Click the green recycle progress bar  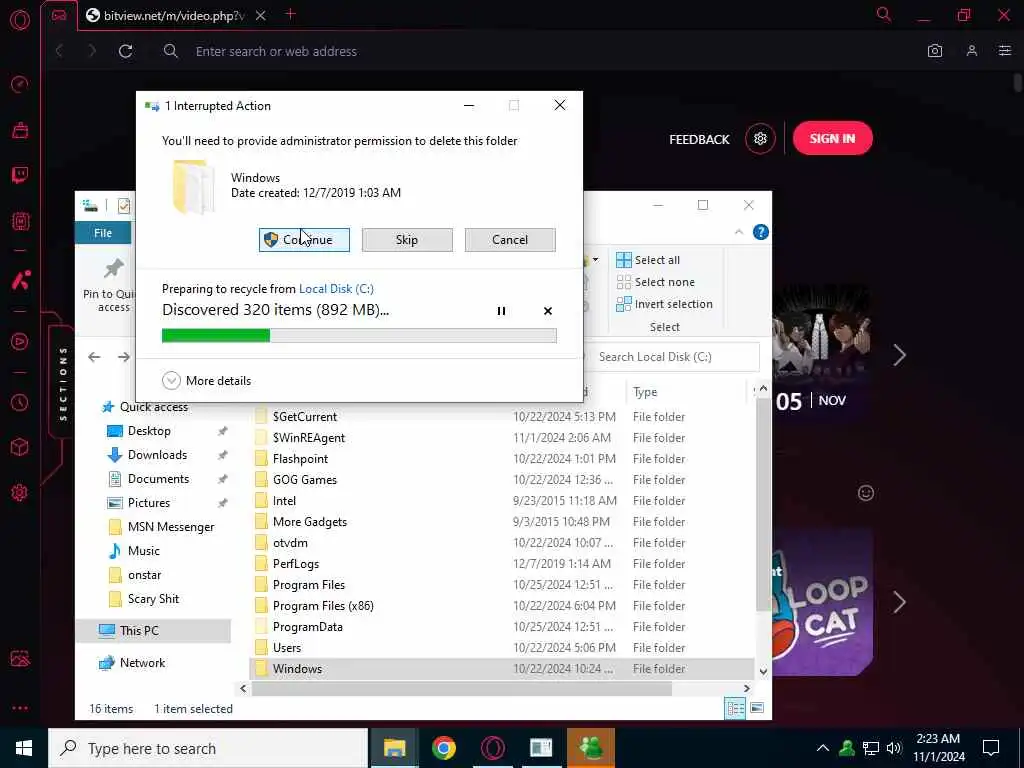pyautogui.click(x=359, y=336)
